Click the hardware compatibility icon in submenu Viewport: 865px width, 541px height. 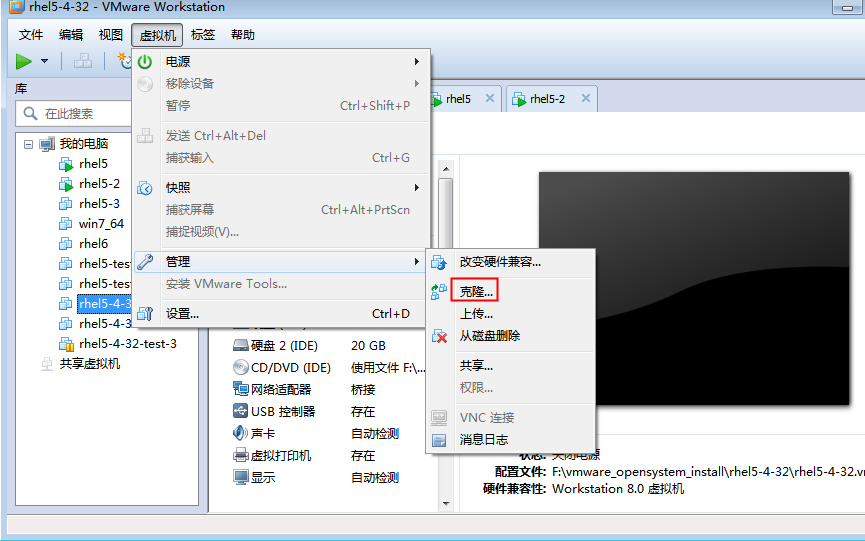(439, 263)
